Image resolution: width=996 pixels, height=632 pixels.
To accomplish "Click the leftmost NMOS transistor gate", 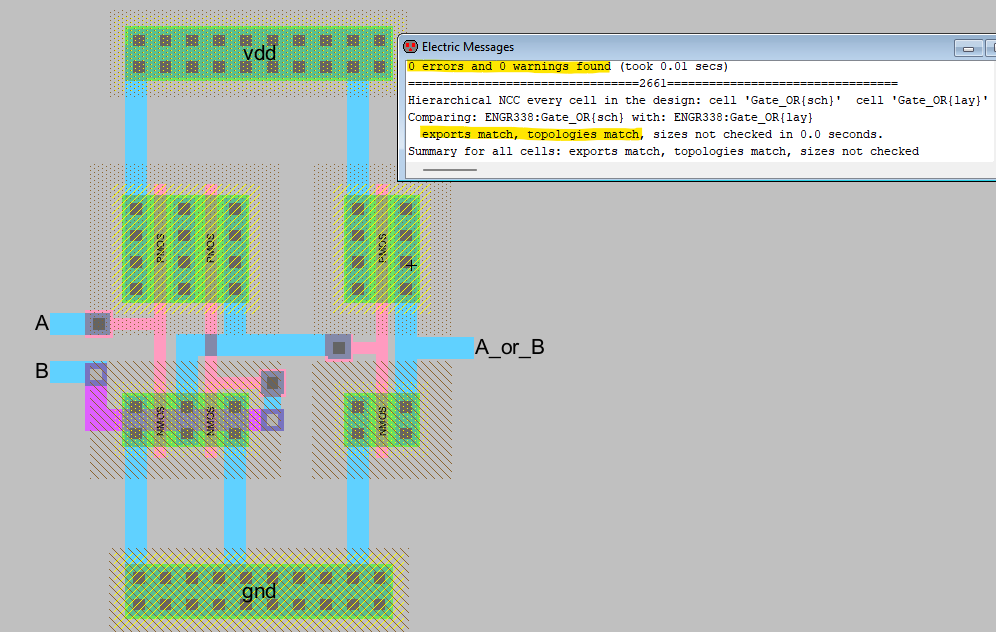I will (x=159, y=420).
